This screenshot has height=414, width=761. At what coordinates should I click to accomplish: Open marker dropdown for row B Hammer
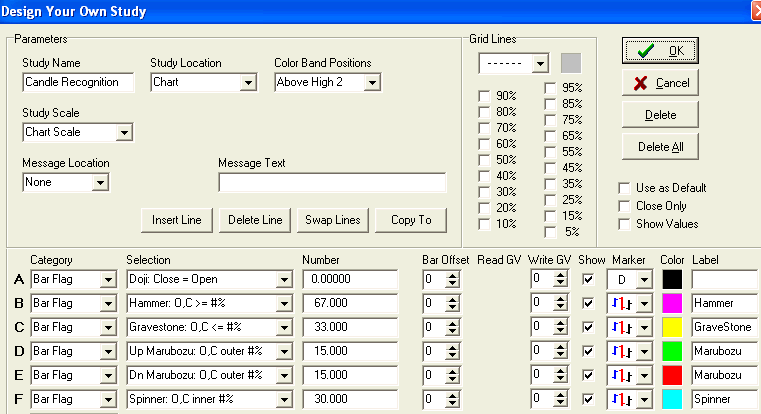(645, 303)
